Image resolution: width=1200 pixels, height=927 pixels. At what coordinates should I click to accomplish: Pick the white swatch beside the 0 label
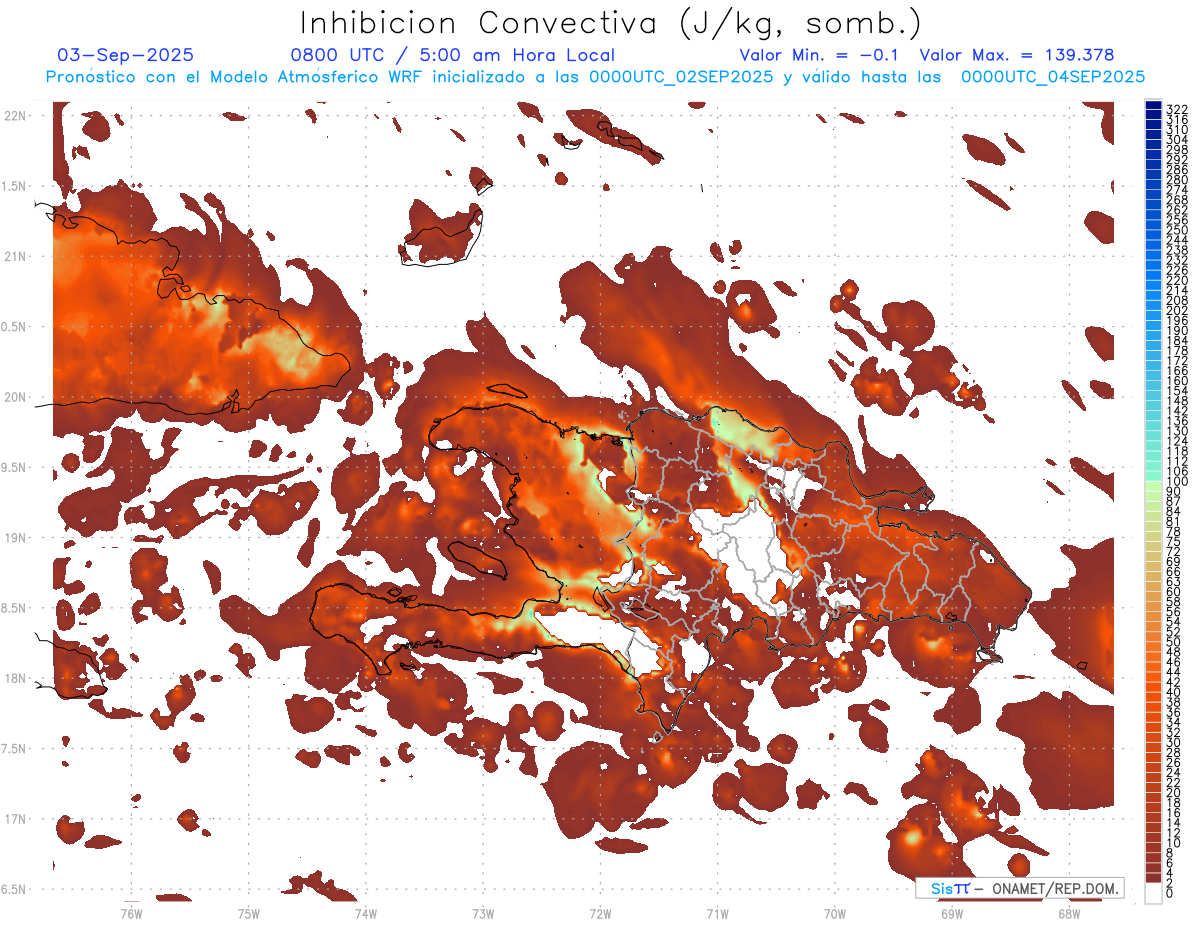point(1154,893)
